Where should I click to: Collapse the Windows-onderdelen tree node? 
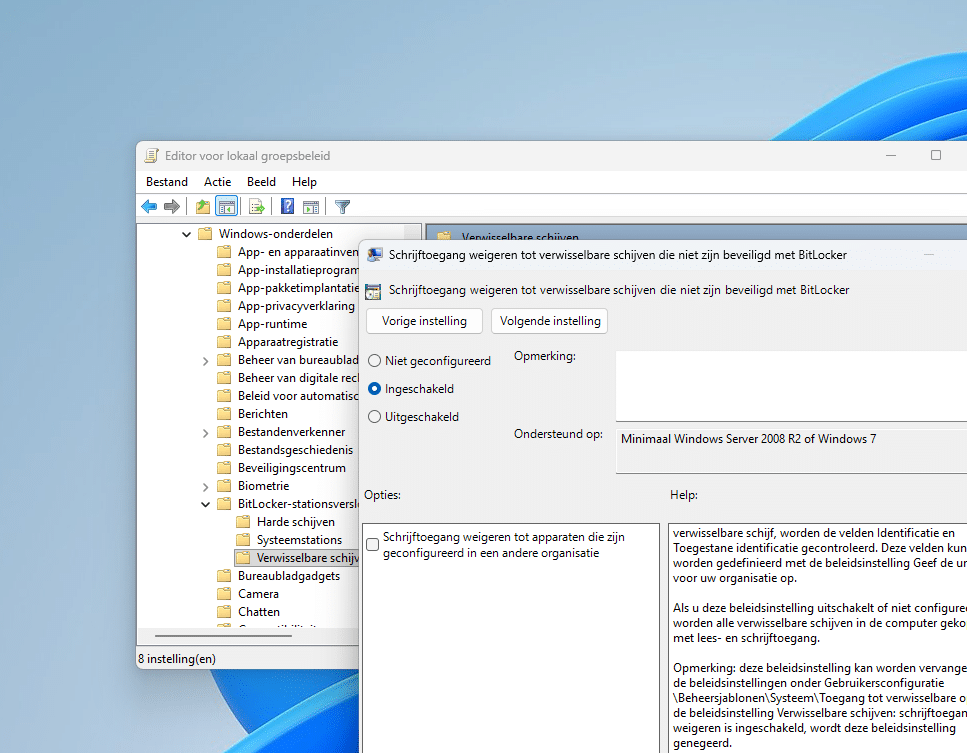click(x=186, y=233)
